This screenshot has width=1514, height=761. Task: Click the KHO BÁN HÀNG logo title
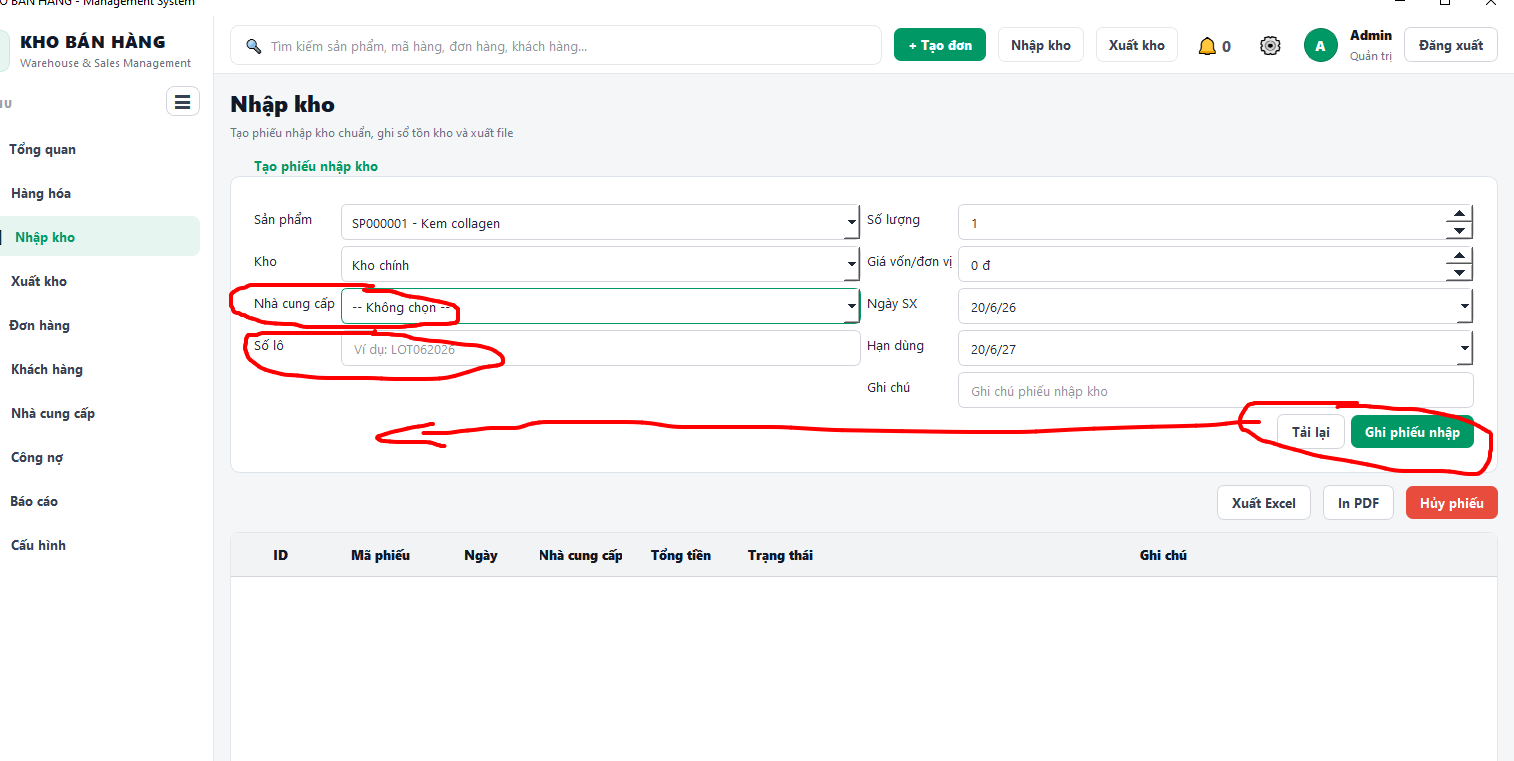coord(93,42)
